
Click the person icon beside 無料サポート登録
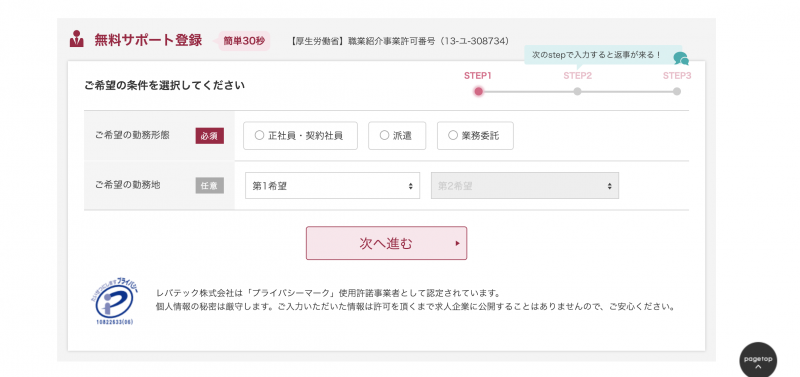[77, 39]
